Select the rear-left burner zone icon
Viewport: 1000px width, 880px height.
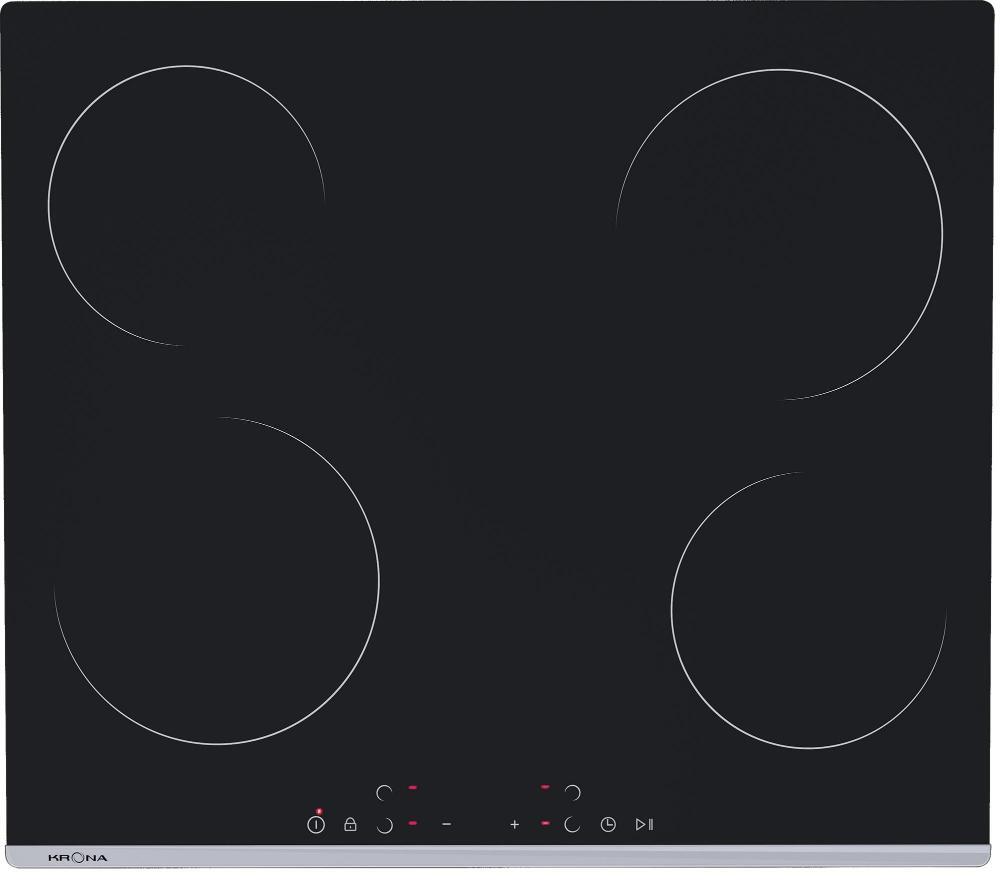point(384,792)
